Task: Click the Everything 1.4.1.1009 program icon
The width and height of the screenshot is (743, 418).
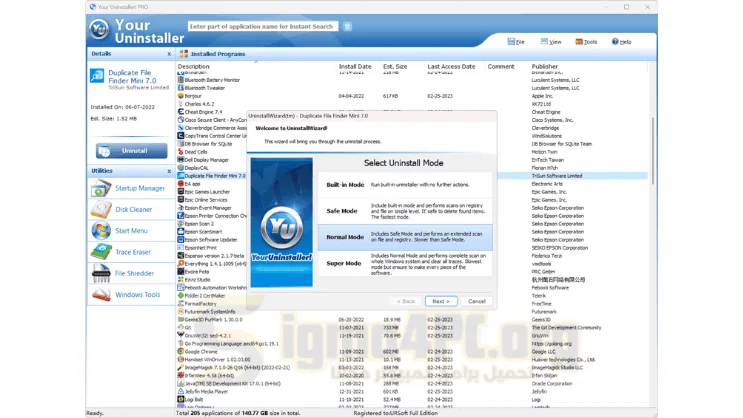Action: click(181, 264)
